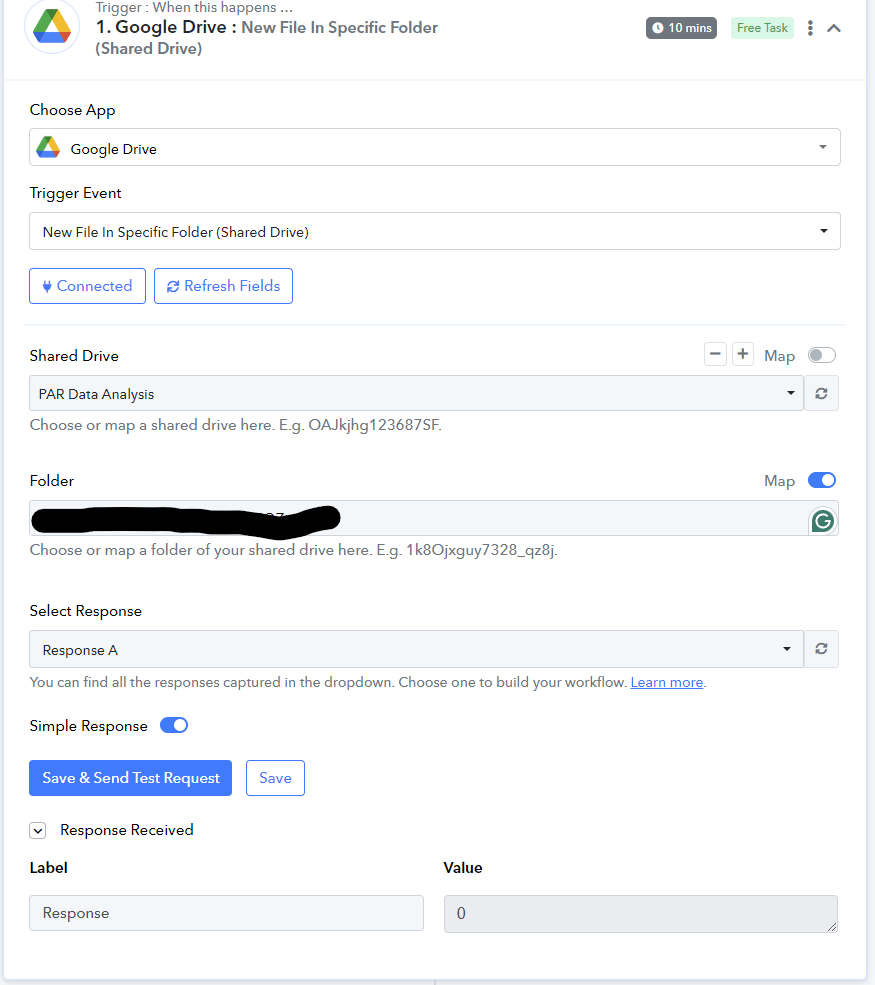Refresh the Select Response list
This screenshot has height=985, width=875.
point(822,649)
